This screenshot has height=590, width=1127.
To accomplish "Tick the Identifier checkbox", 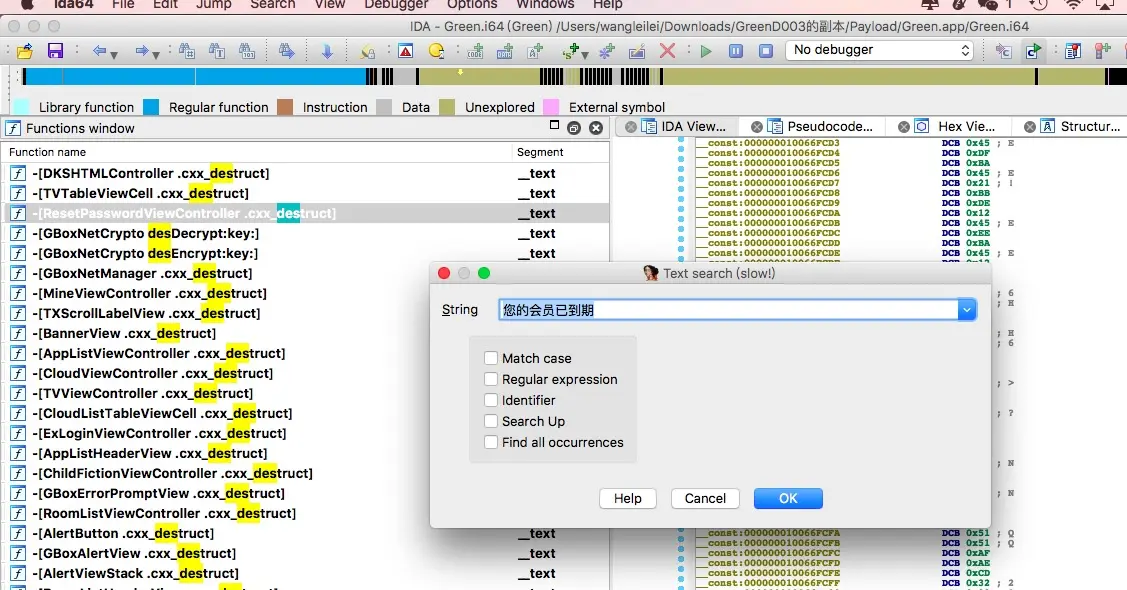I will [x=491, y=400].
